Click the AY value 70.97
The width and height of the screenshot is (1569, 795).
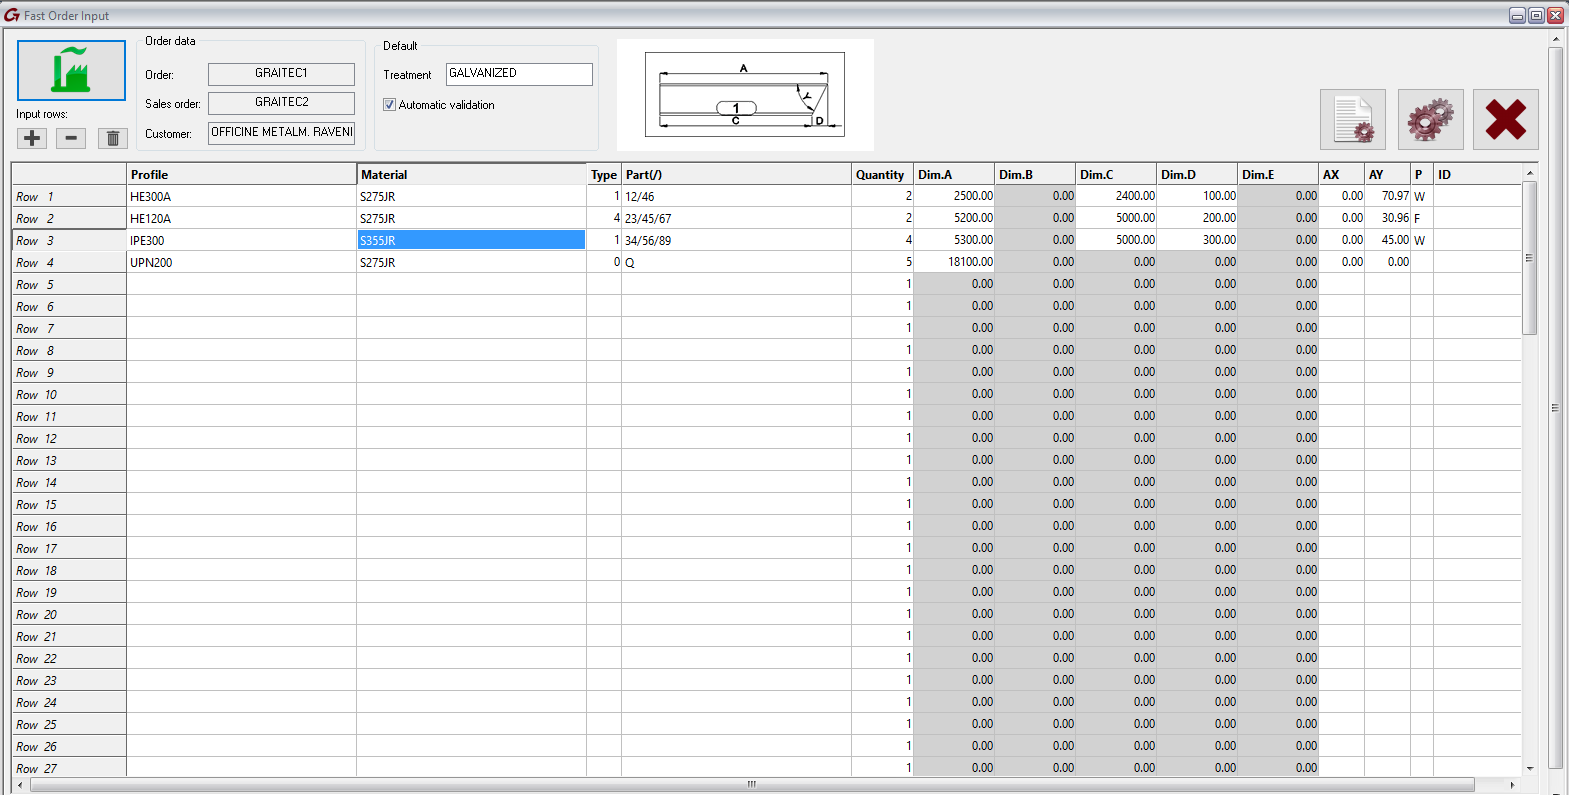[x=1387, y=197]
